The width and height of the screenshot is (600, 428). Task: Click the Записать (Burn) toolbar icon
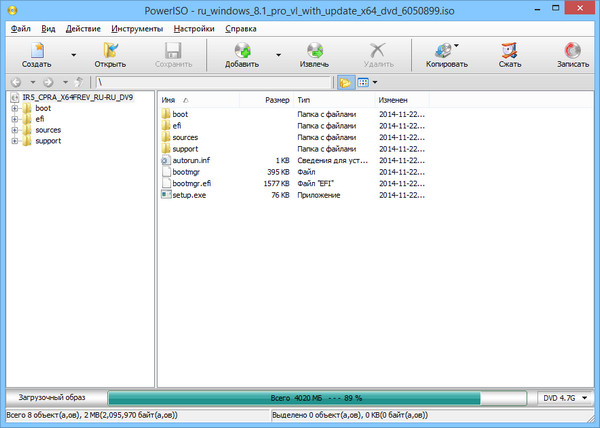(572, 52)
